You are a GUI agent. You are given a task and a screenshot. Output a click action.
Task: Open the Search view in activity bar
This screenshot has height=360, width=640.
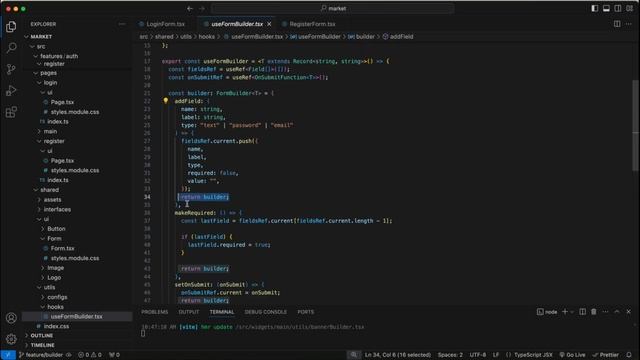[x=11, y=47]
